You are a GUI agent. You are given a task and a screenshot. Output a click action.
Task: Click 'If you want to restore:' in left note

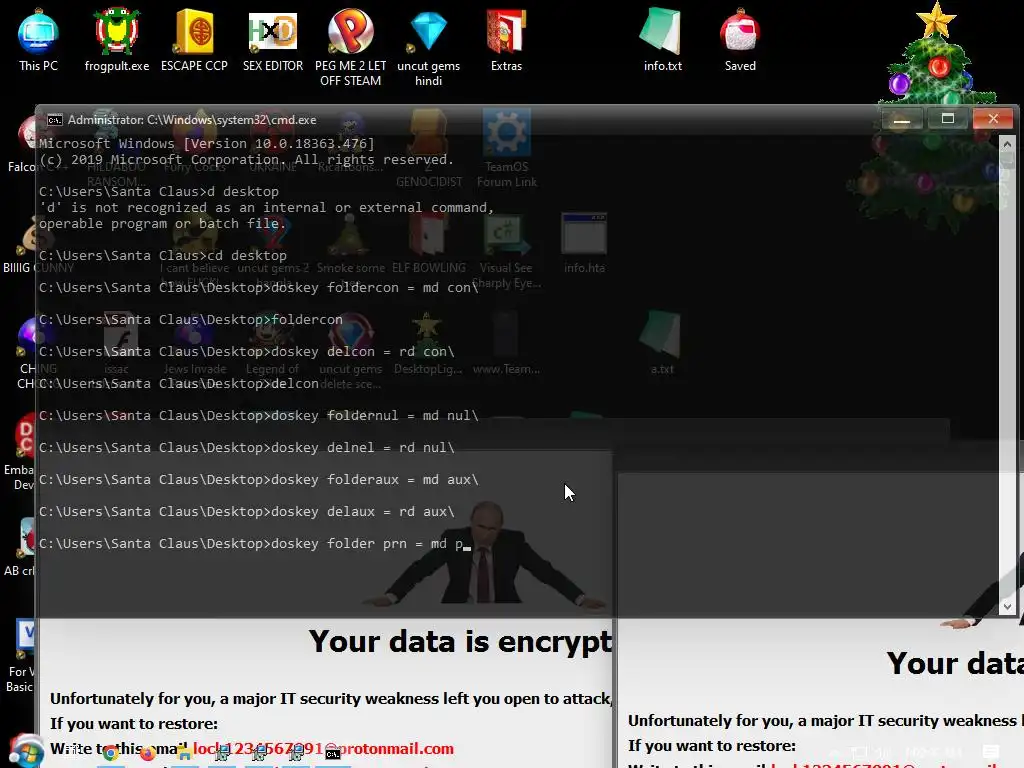pyautogui.click(x=134, y=724)
